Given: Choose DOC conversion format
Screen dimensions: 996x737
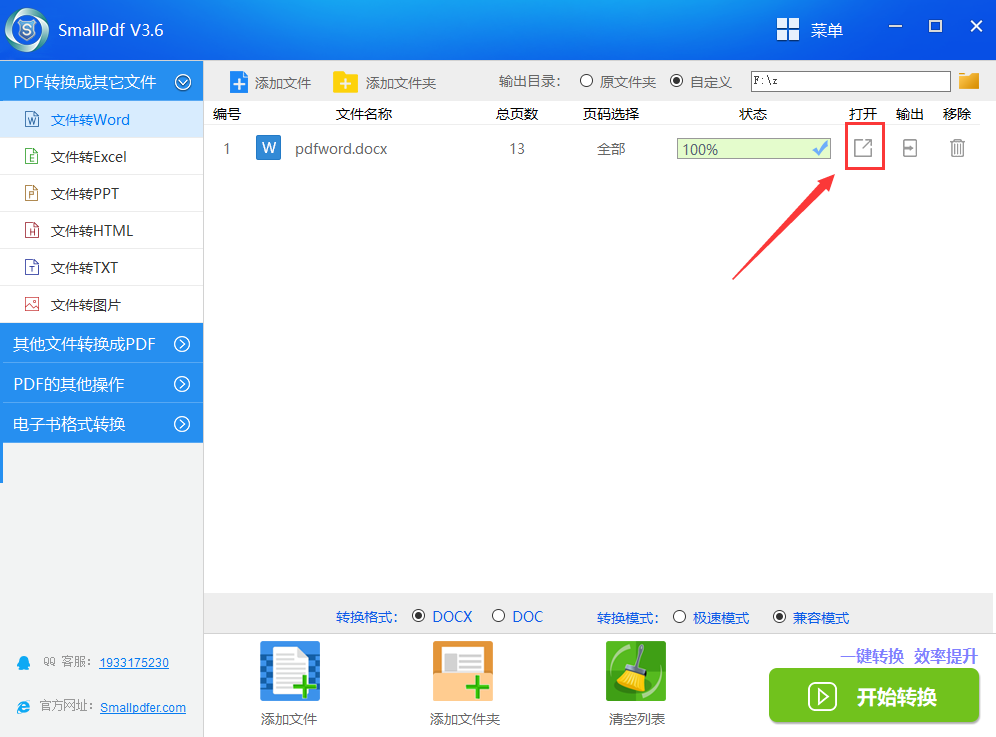Looking at the screenshot, I should [498, 616].
